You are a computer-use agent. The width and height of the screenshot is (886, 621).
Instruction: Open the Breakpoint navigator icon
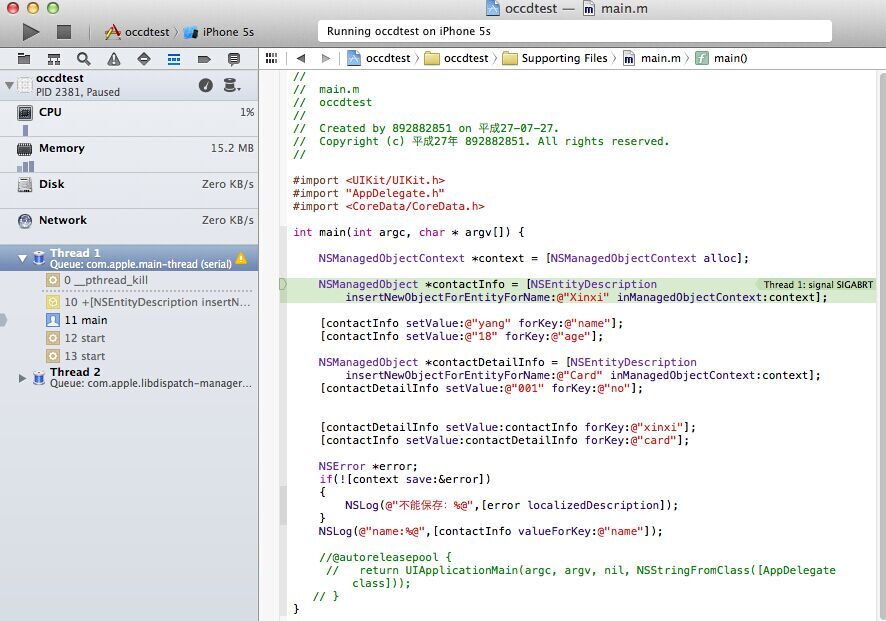pyautogui.click(x=204, y=59)
